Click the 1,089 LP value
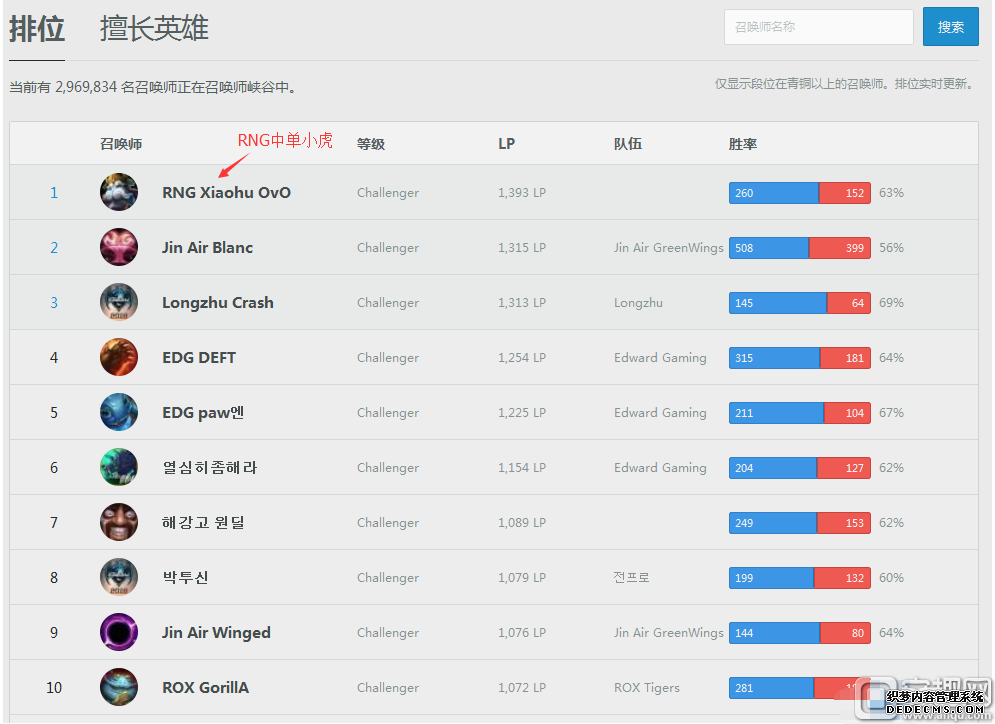This screenshot has height=724, width=995. 522,523
